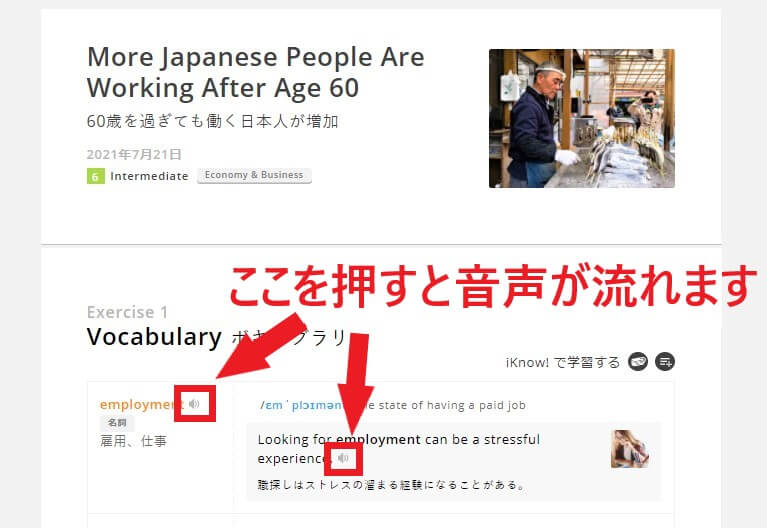Click the blue IPA pronunciation text
The height and width of the screenshot is (528, 767).
[x=303, y=405]
